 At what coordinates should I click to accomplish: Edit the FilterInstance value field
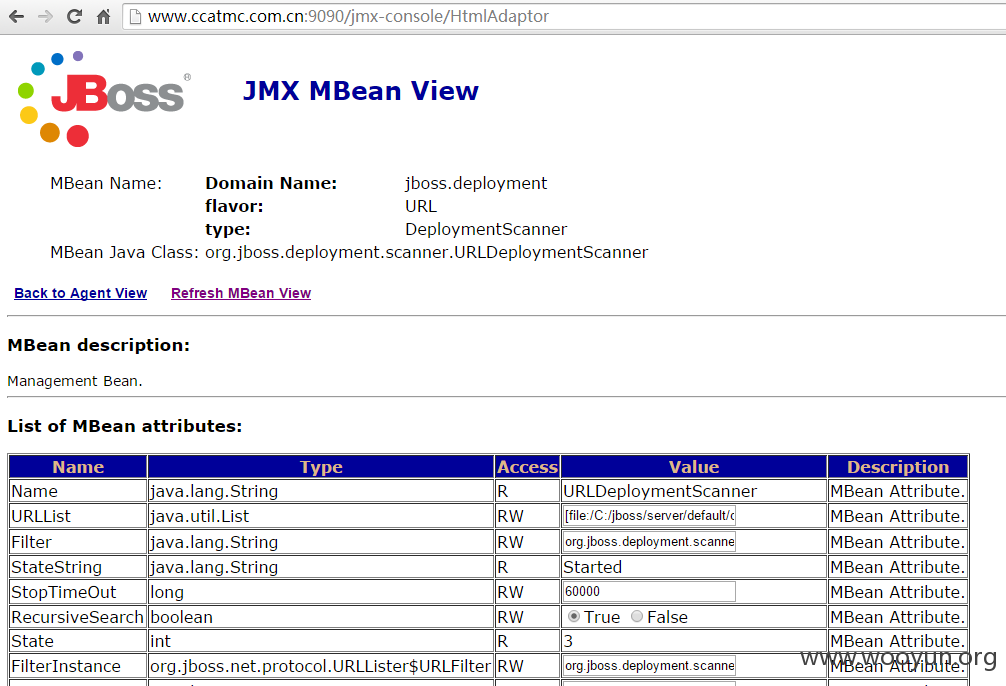(649, 665)
